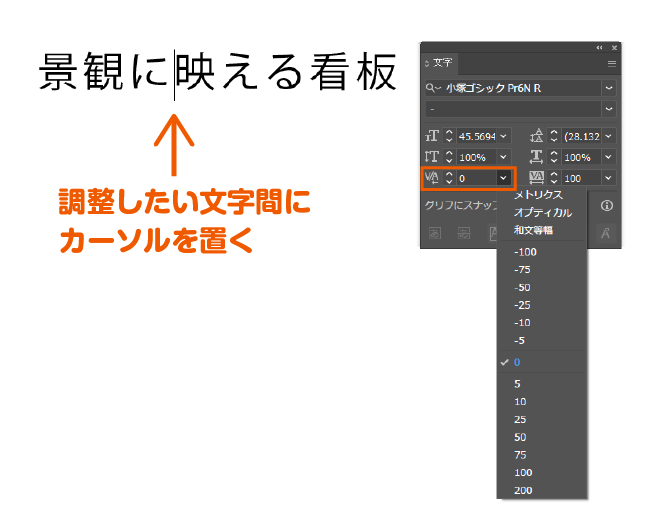The width and height of the screenshot is (650, 520).
Task: Open the font style dropdown arrow
Action: click(x=609, y=109)
